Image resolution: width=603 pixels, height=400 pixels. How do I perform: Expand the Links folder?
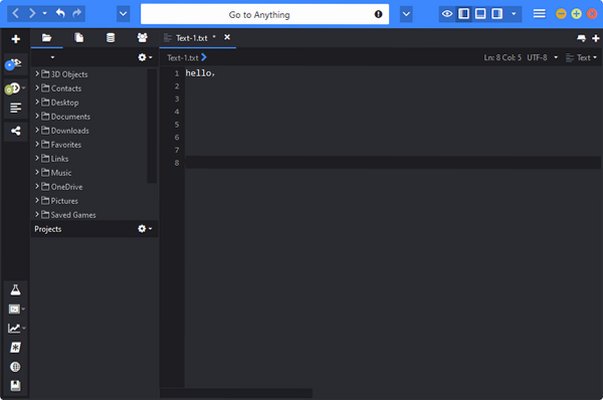coord(37,158)
